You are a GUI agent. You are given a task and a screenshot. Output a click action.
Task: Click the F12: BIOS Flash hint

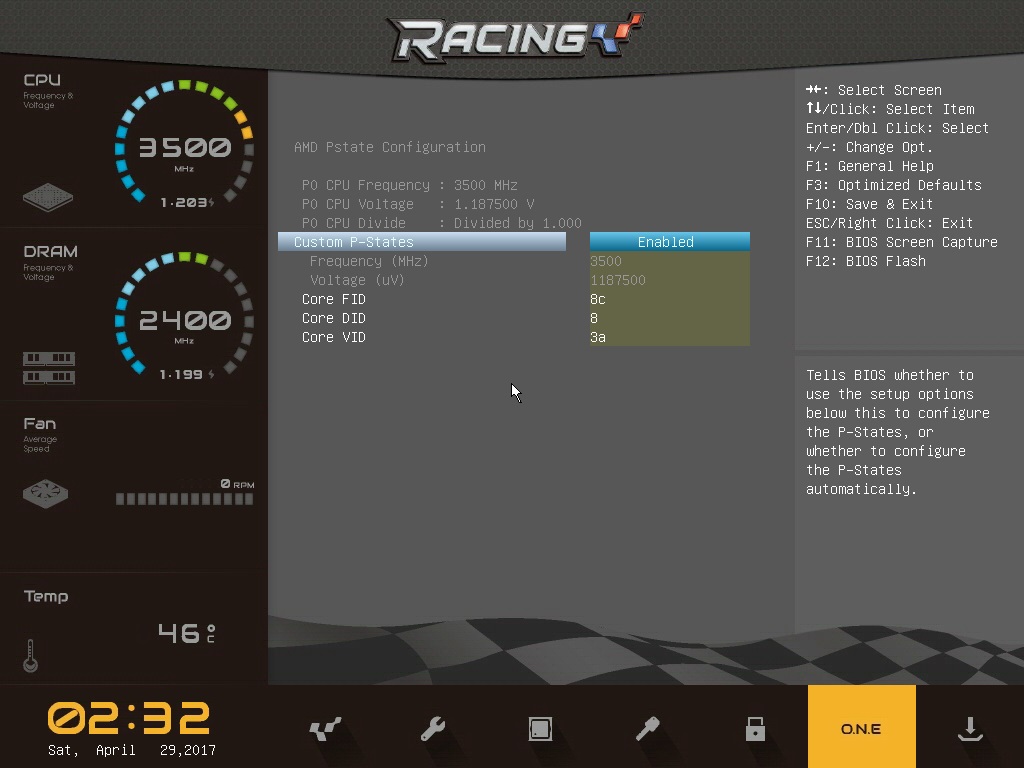tap(866, 261)
